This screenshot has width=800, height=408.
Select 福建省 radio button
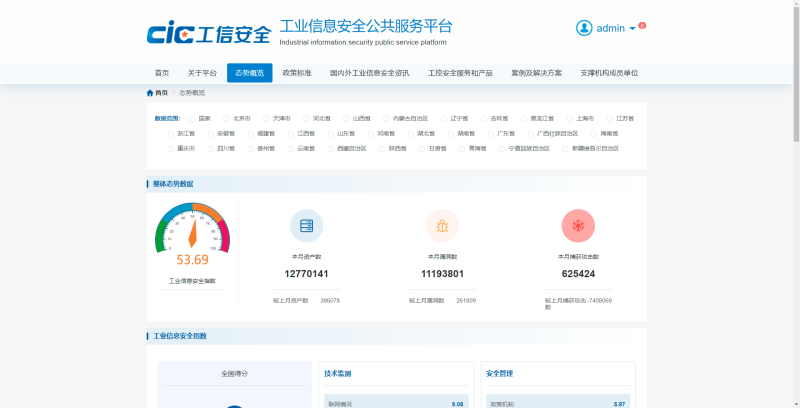(x=250, y=134)
